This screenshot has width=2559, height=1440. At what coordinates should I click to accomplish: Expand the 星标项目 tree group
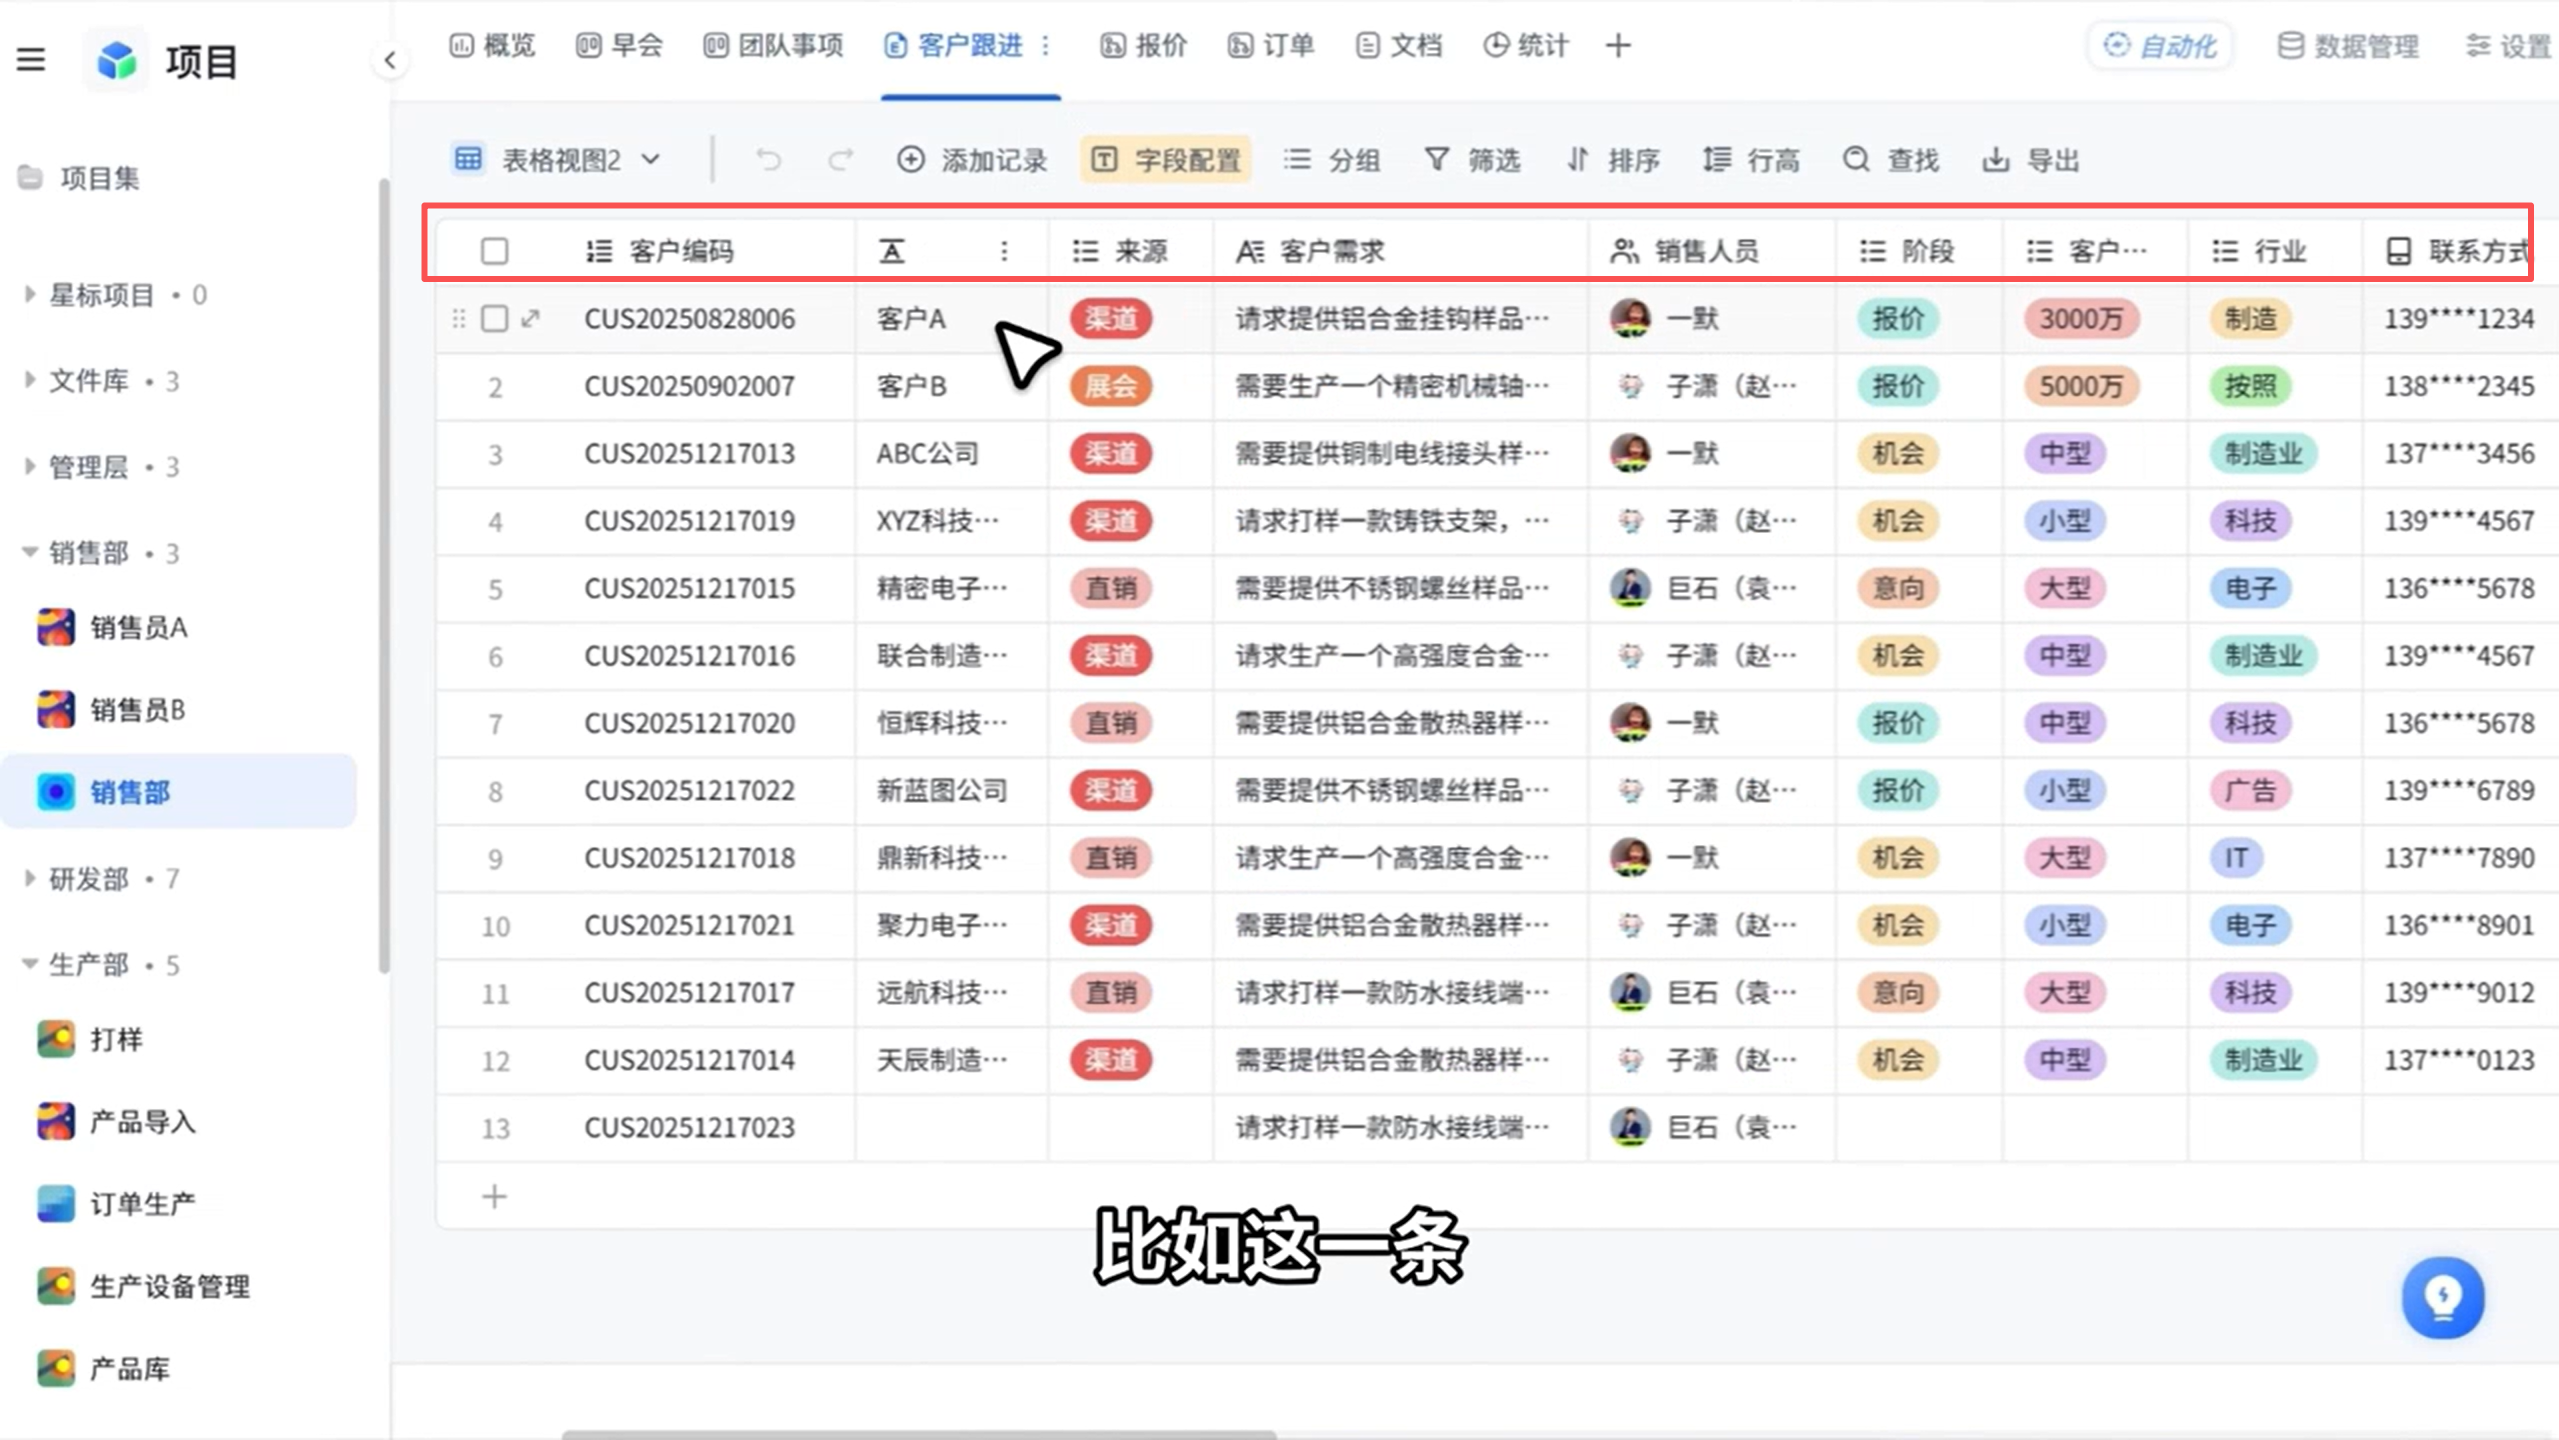29,294
